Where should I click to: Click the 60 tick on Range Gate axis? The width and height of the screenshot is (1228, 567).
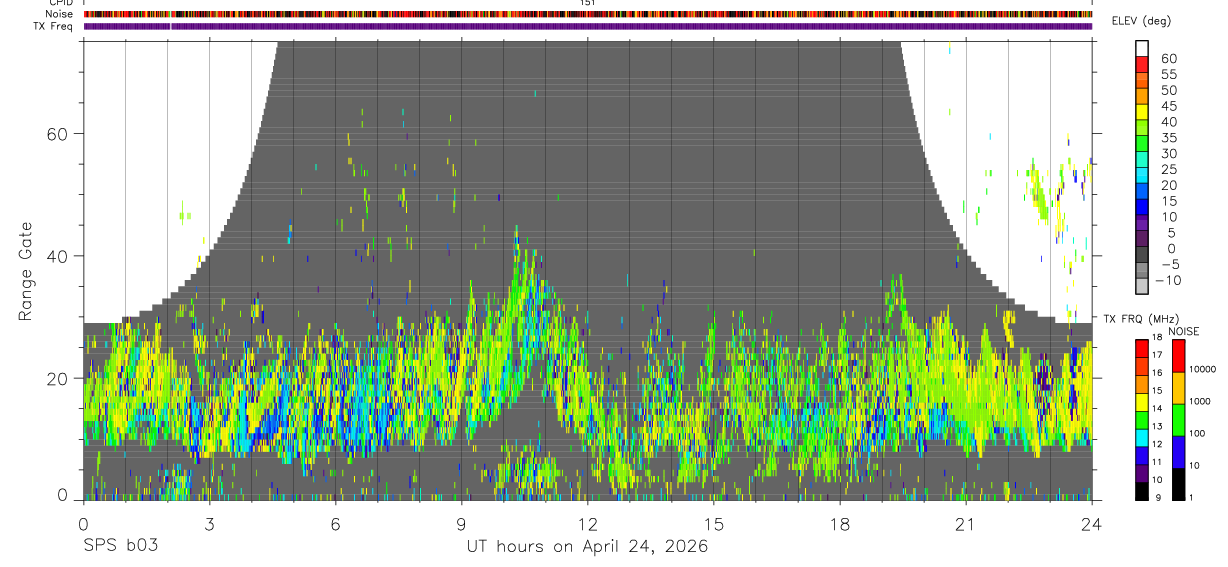[60, 134]
